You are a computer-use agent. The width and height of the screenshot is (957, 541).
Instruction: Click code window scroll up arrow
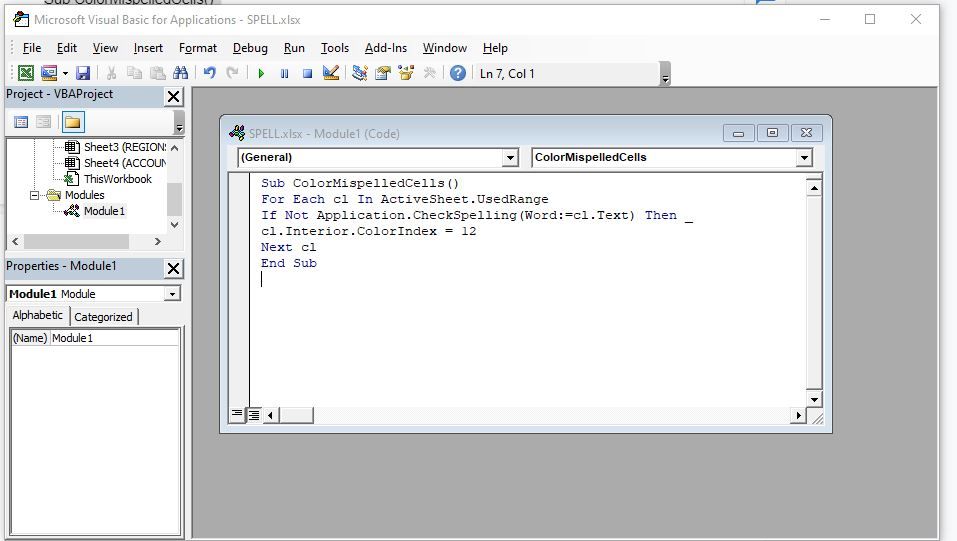(814, 188)
